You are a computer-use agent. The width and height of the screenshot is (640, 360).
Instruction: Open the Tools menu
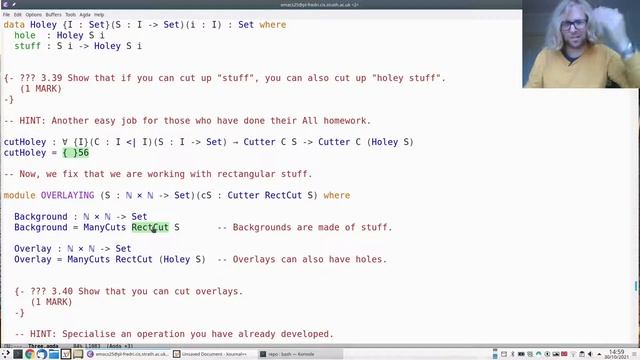[x=71, y=15]
